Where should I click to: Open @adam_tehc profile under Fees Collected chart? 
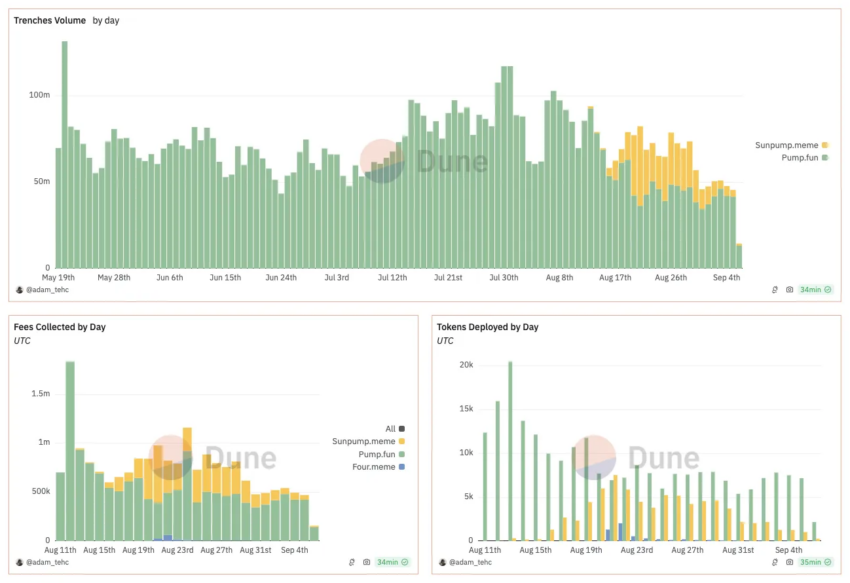pyautogui.click(x=47, y=562)
